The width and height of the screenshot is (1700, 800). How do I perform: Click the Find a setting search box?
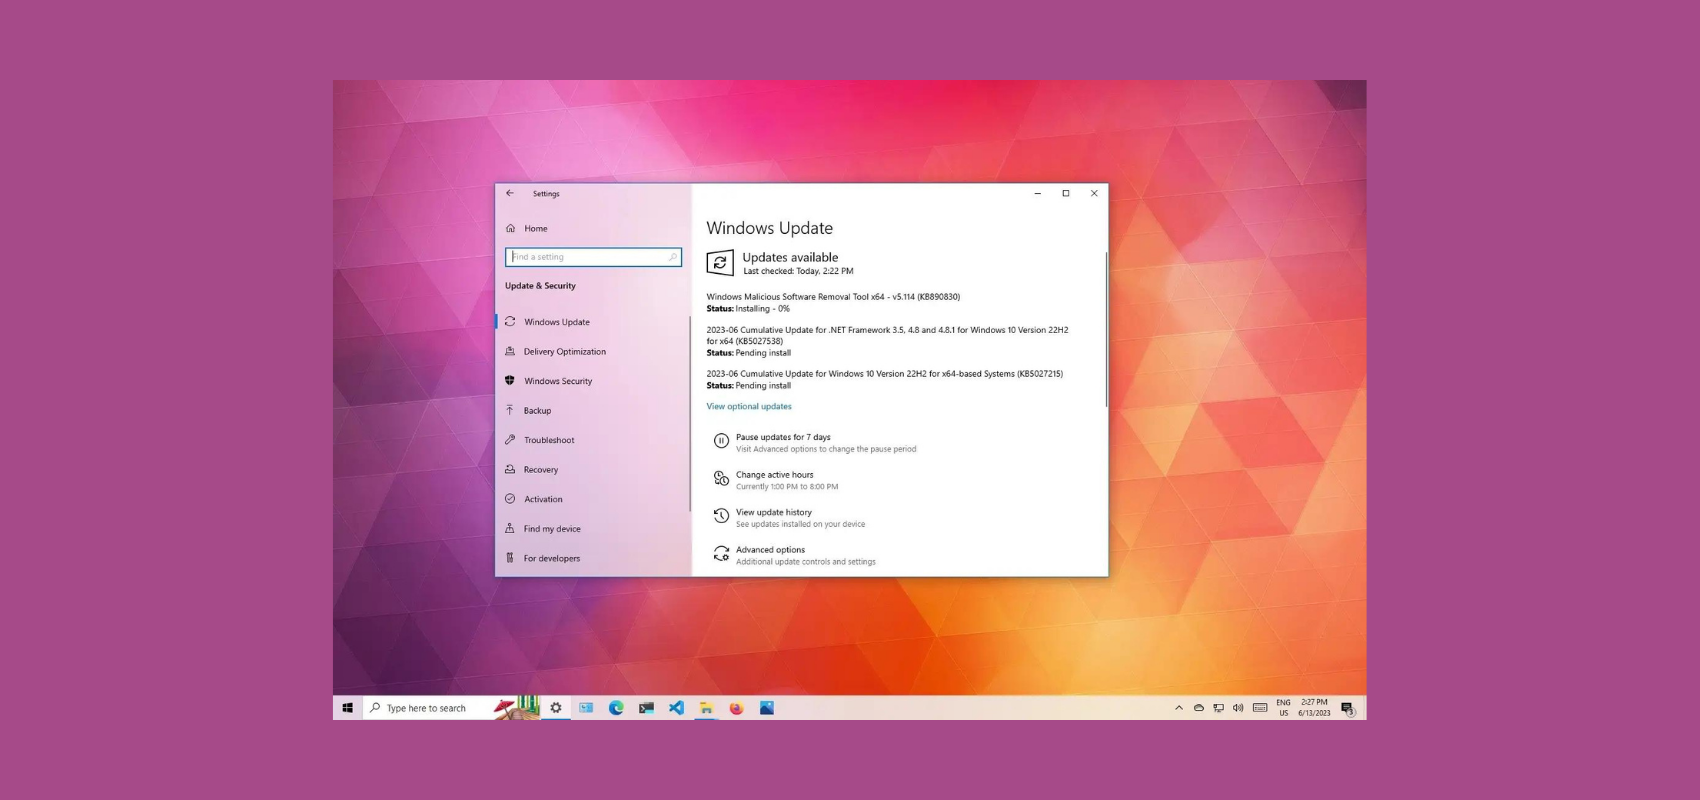coord(593,257)
